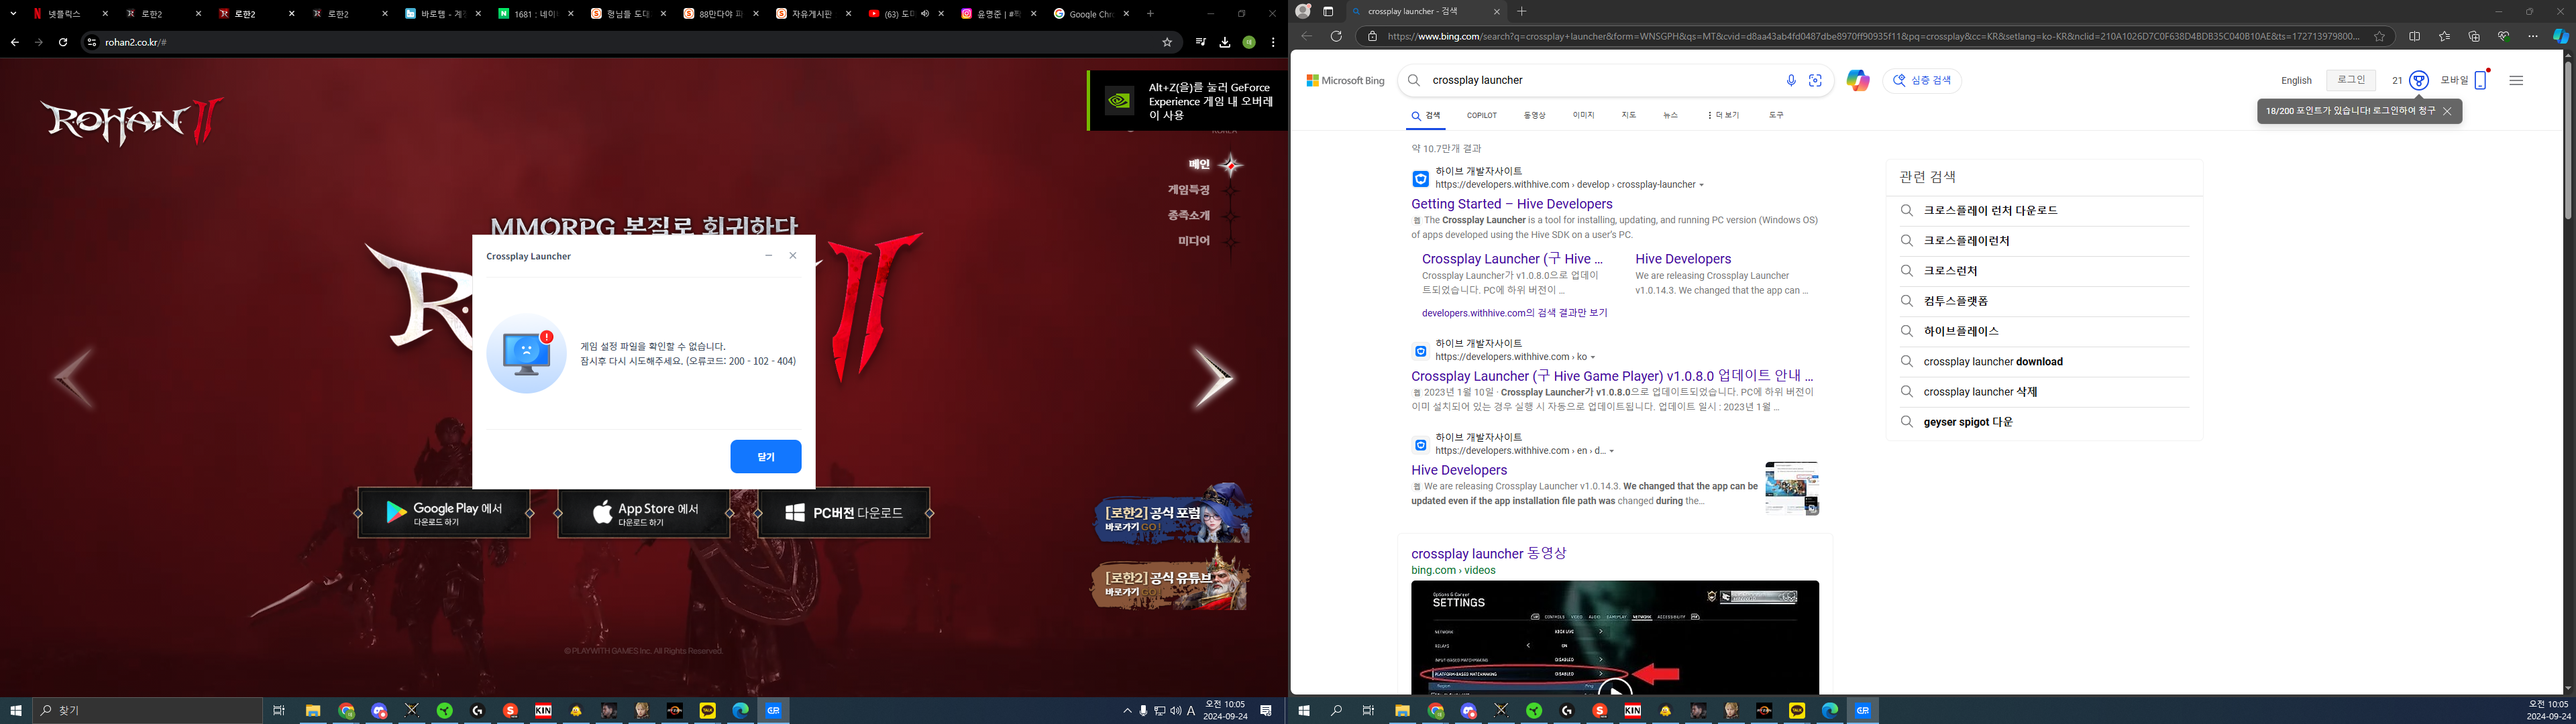Select the '동영상' search tab
Screen dimensions: 2576x724
pos(1534,116)
